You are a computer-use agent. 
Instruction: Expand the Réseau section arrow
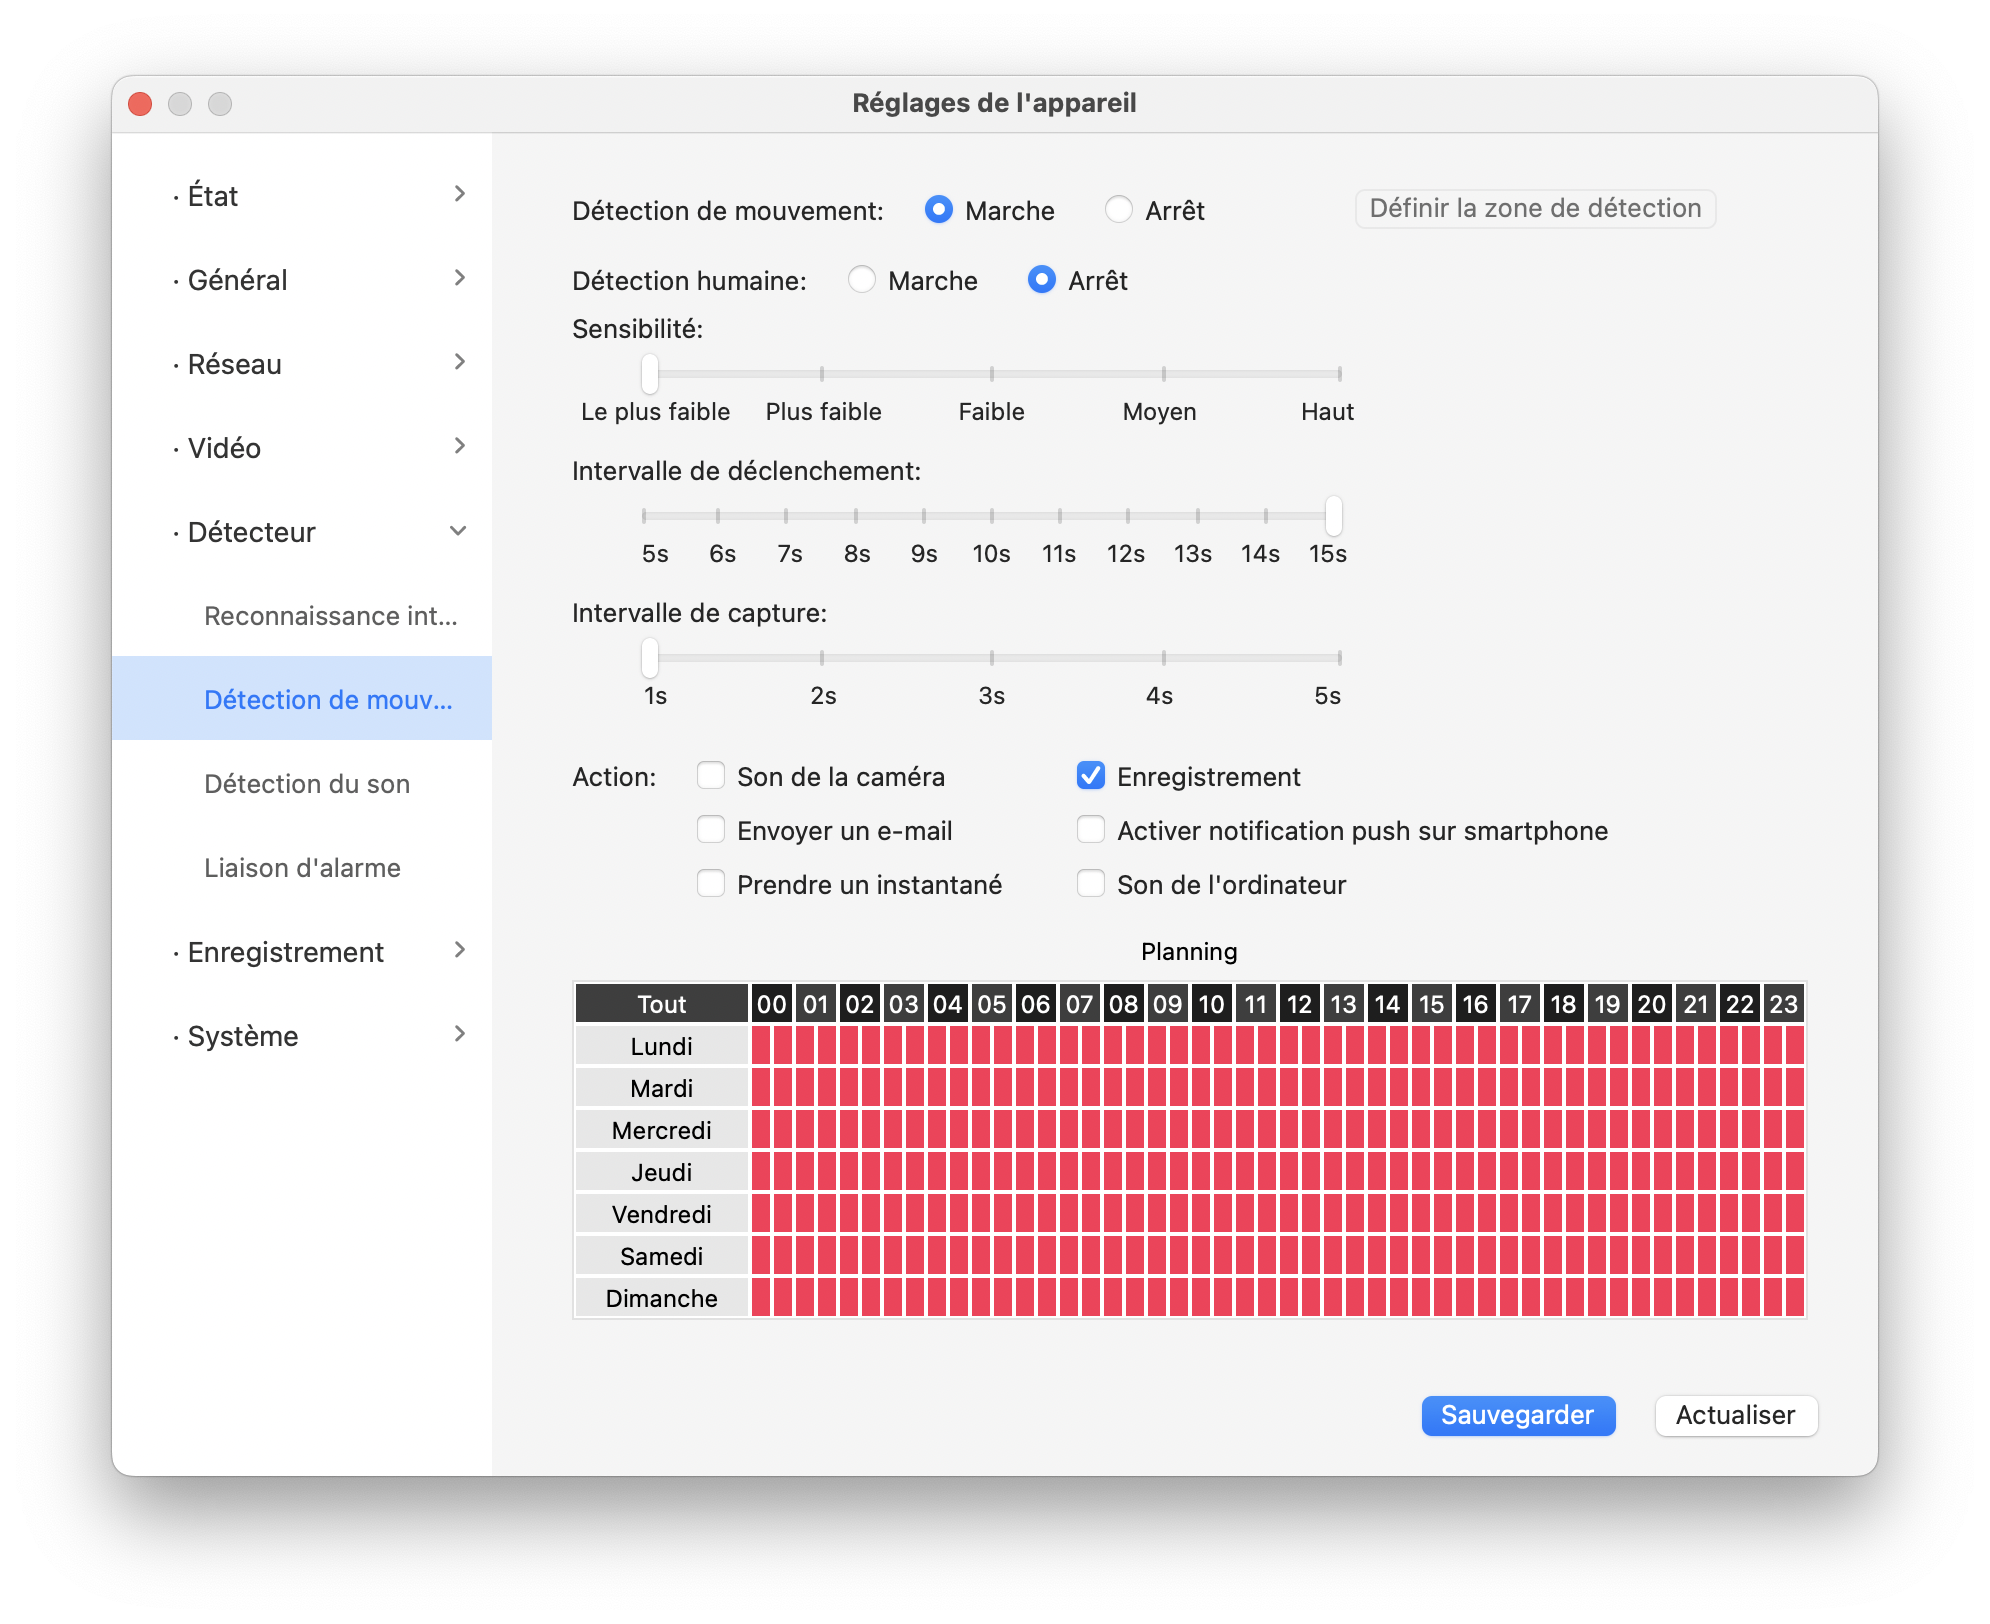[459, 362]
